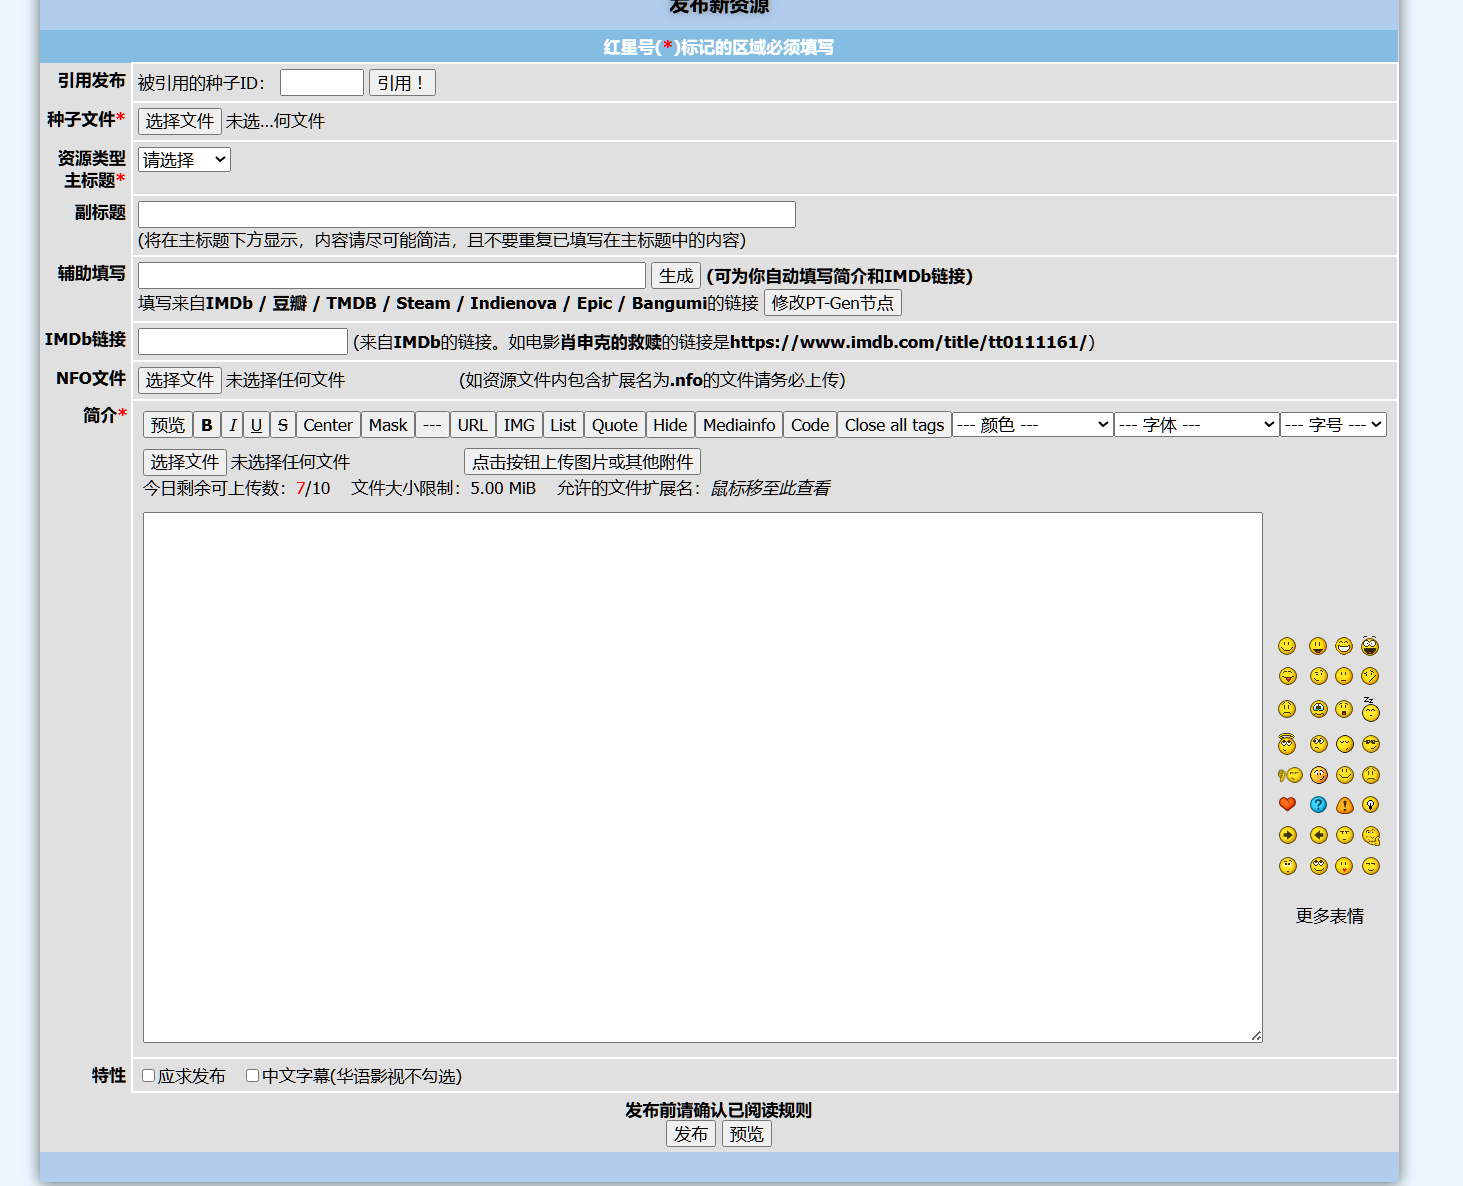
Task: Open the 资源类型 请选择 dropdown
Action: pyautogui.click(x=184, y=160)
